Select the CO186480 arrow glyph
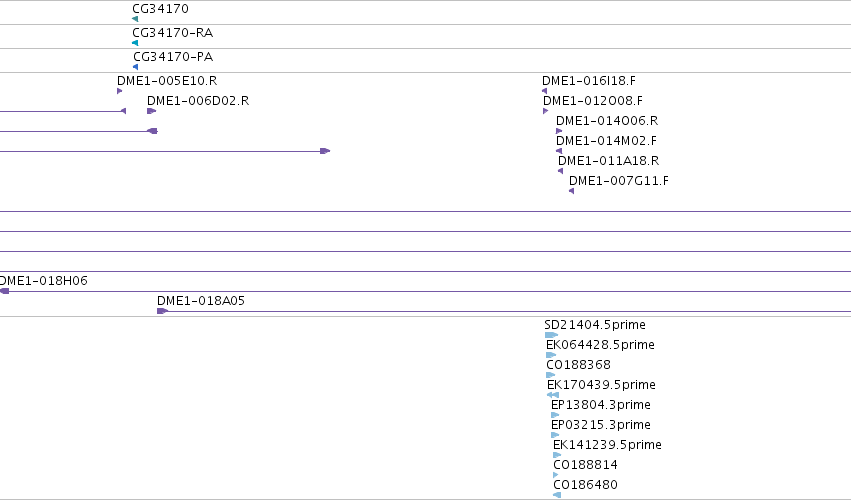 pyautogui.click(x=557, y=495)
